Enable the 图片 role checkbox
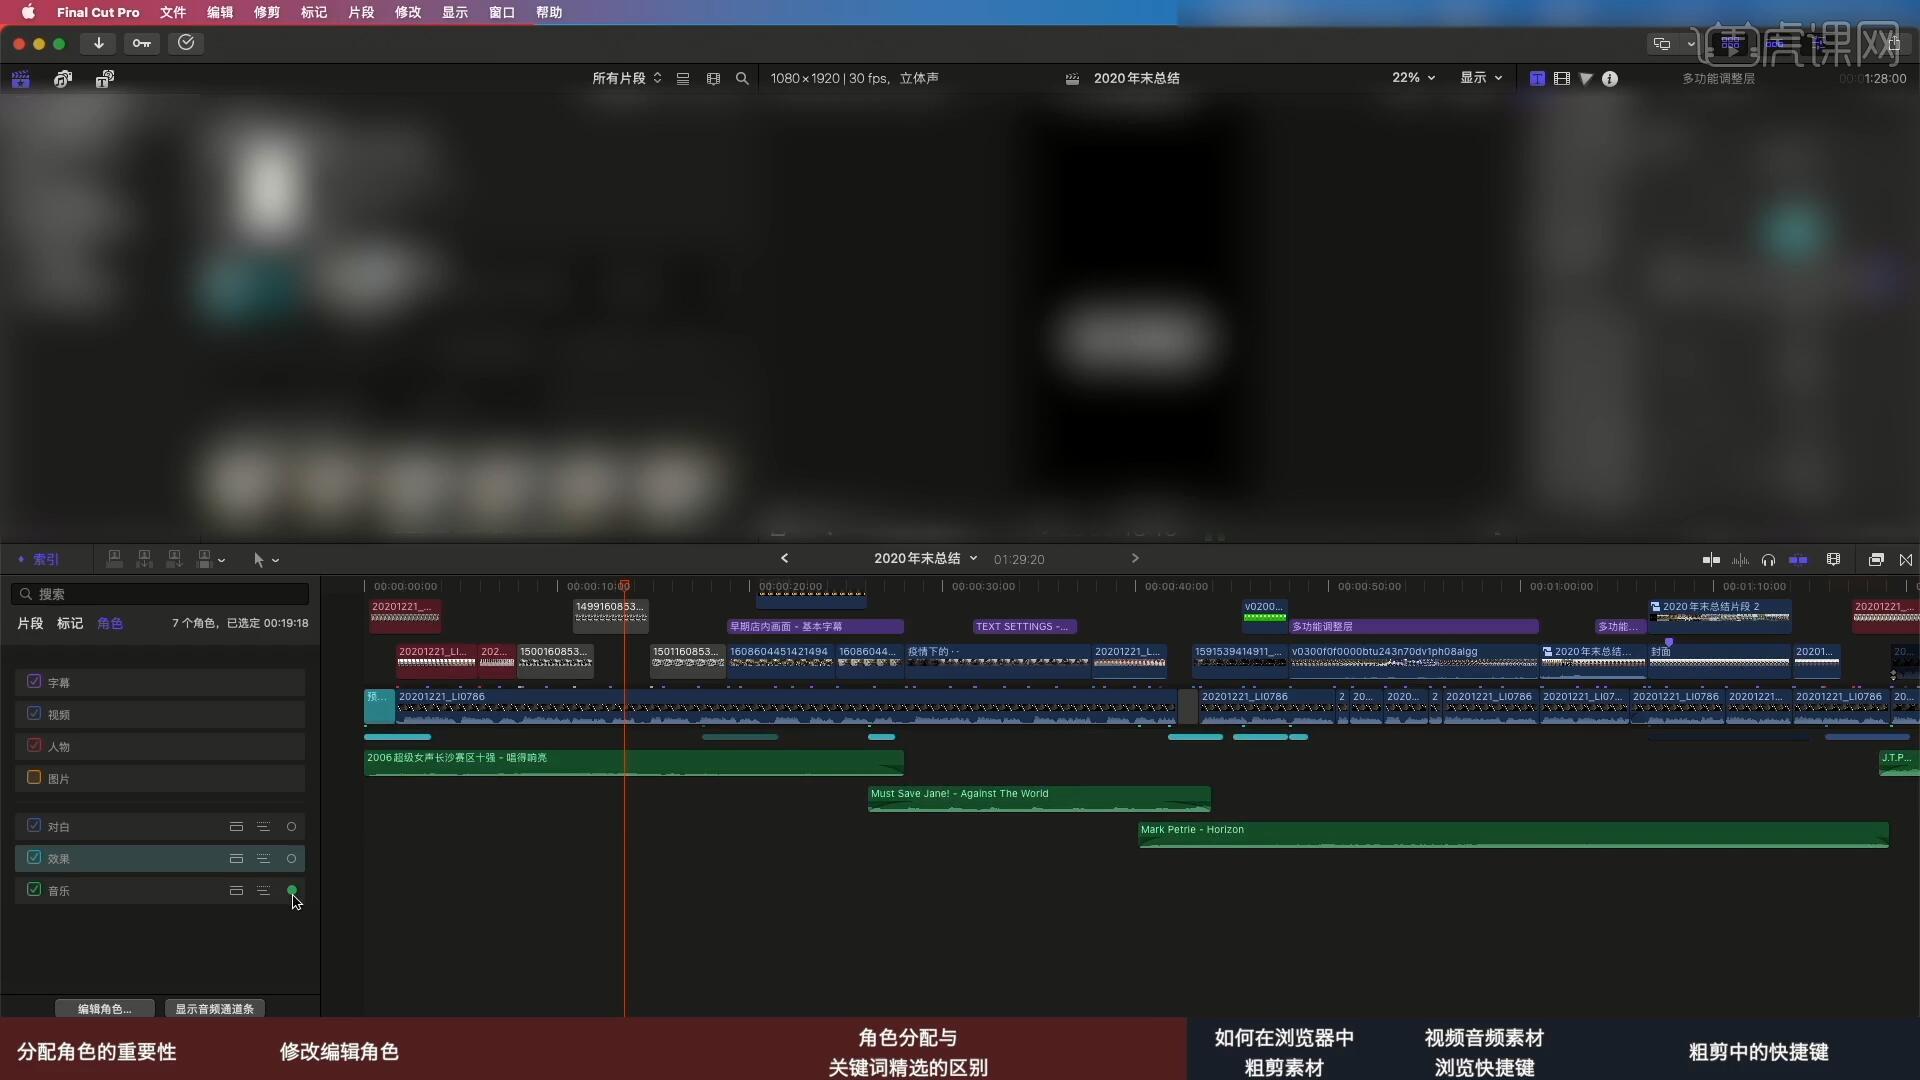Viewport: 1920px width, 1080px height. [34, 777]
